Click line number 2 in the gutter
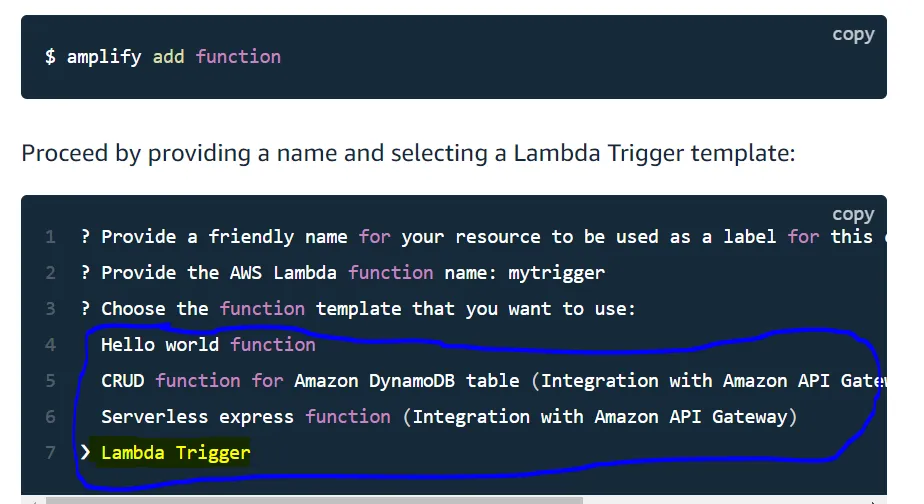 click(x=50, y=273)
